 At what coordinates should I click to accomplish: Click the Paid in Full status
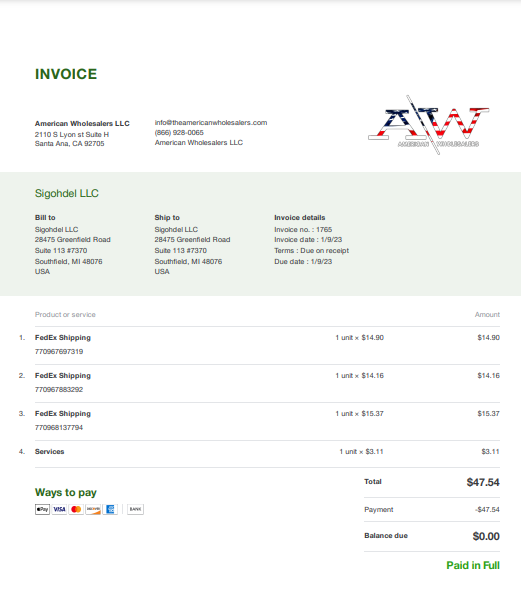point(473,566)
